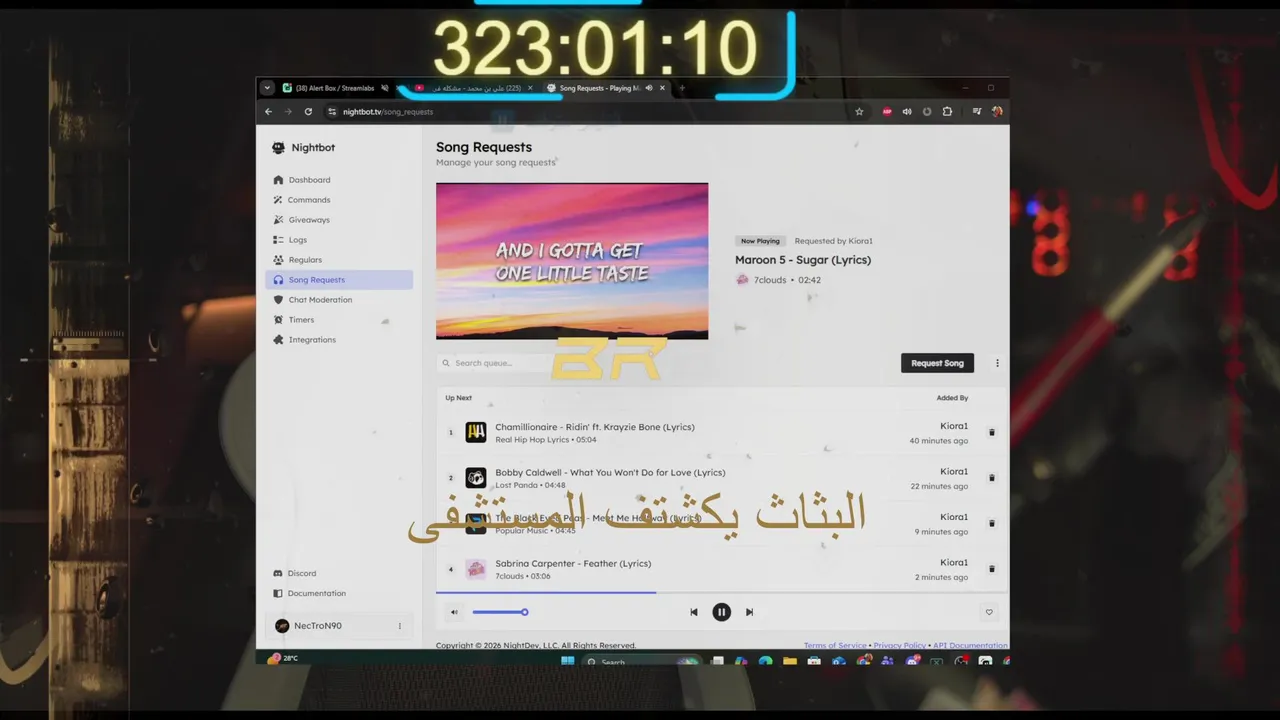This screenshot has height=720, width=1280.
Task: Pause the currently playing song
Action: [721, 612]
